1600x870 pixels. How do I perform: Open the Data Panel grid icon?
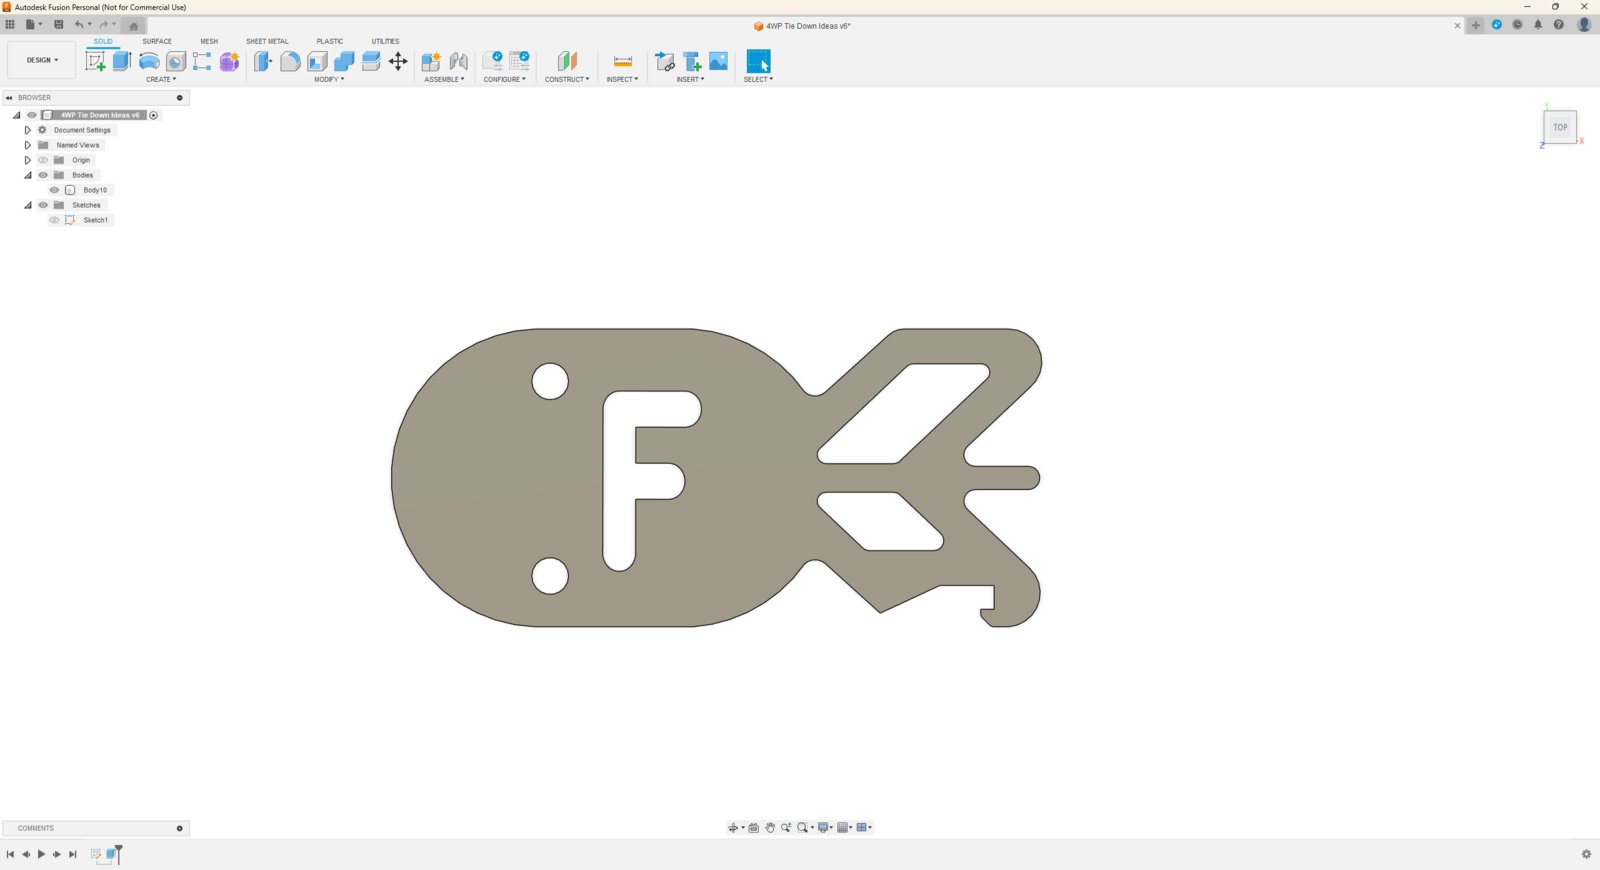coord(10,24)
